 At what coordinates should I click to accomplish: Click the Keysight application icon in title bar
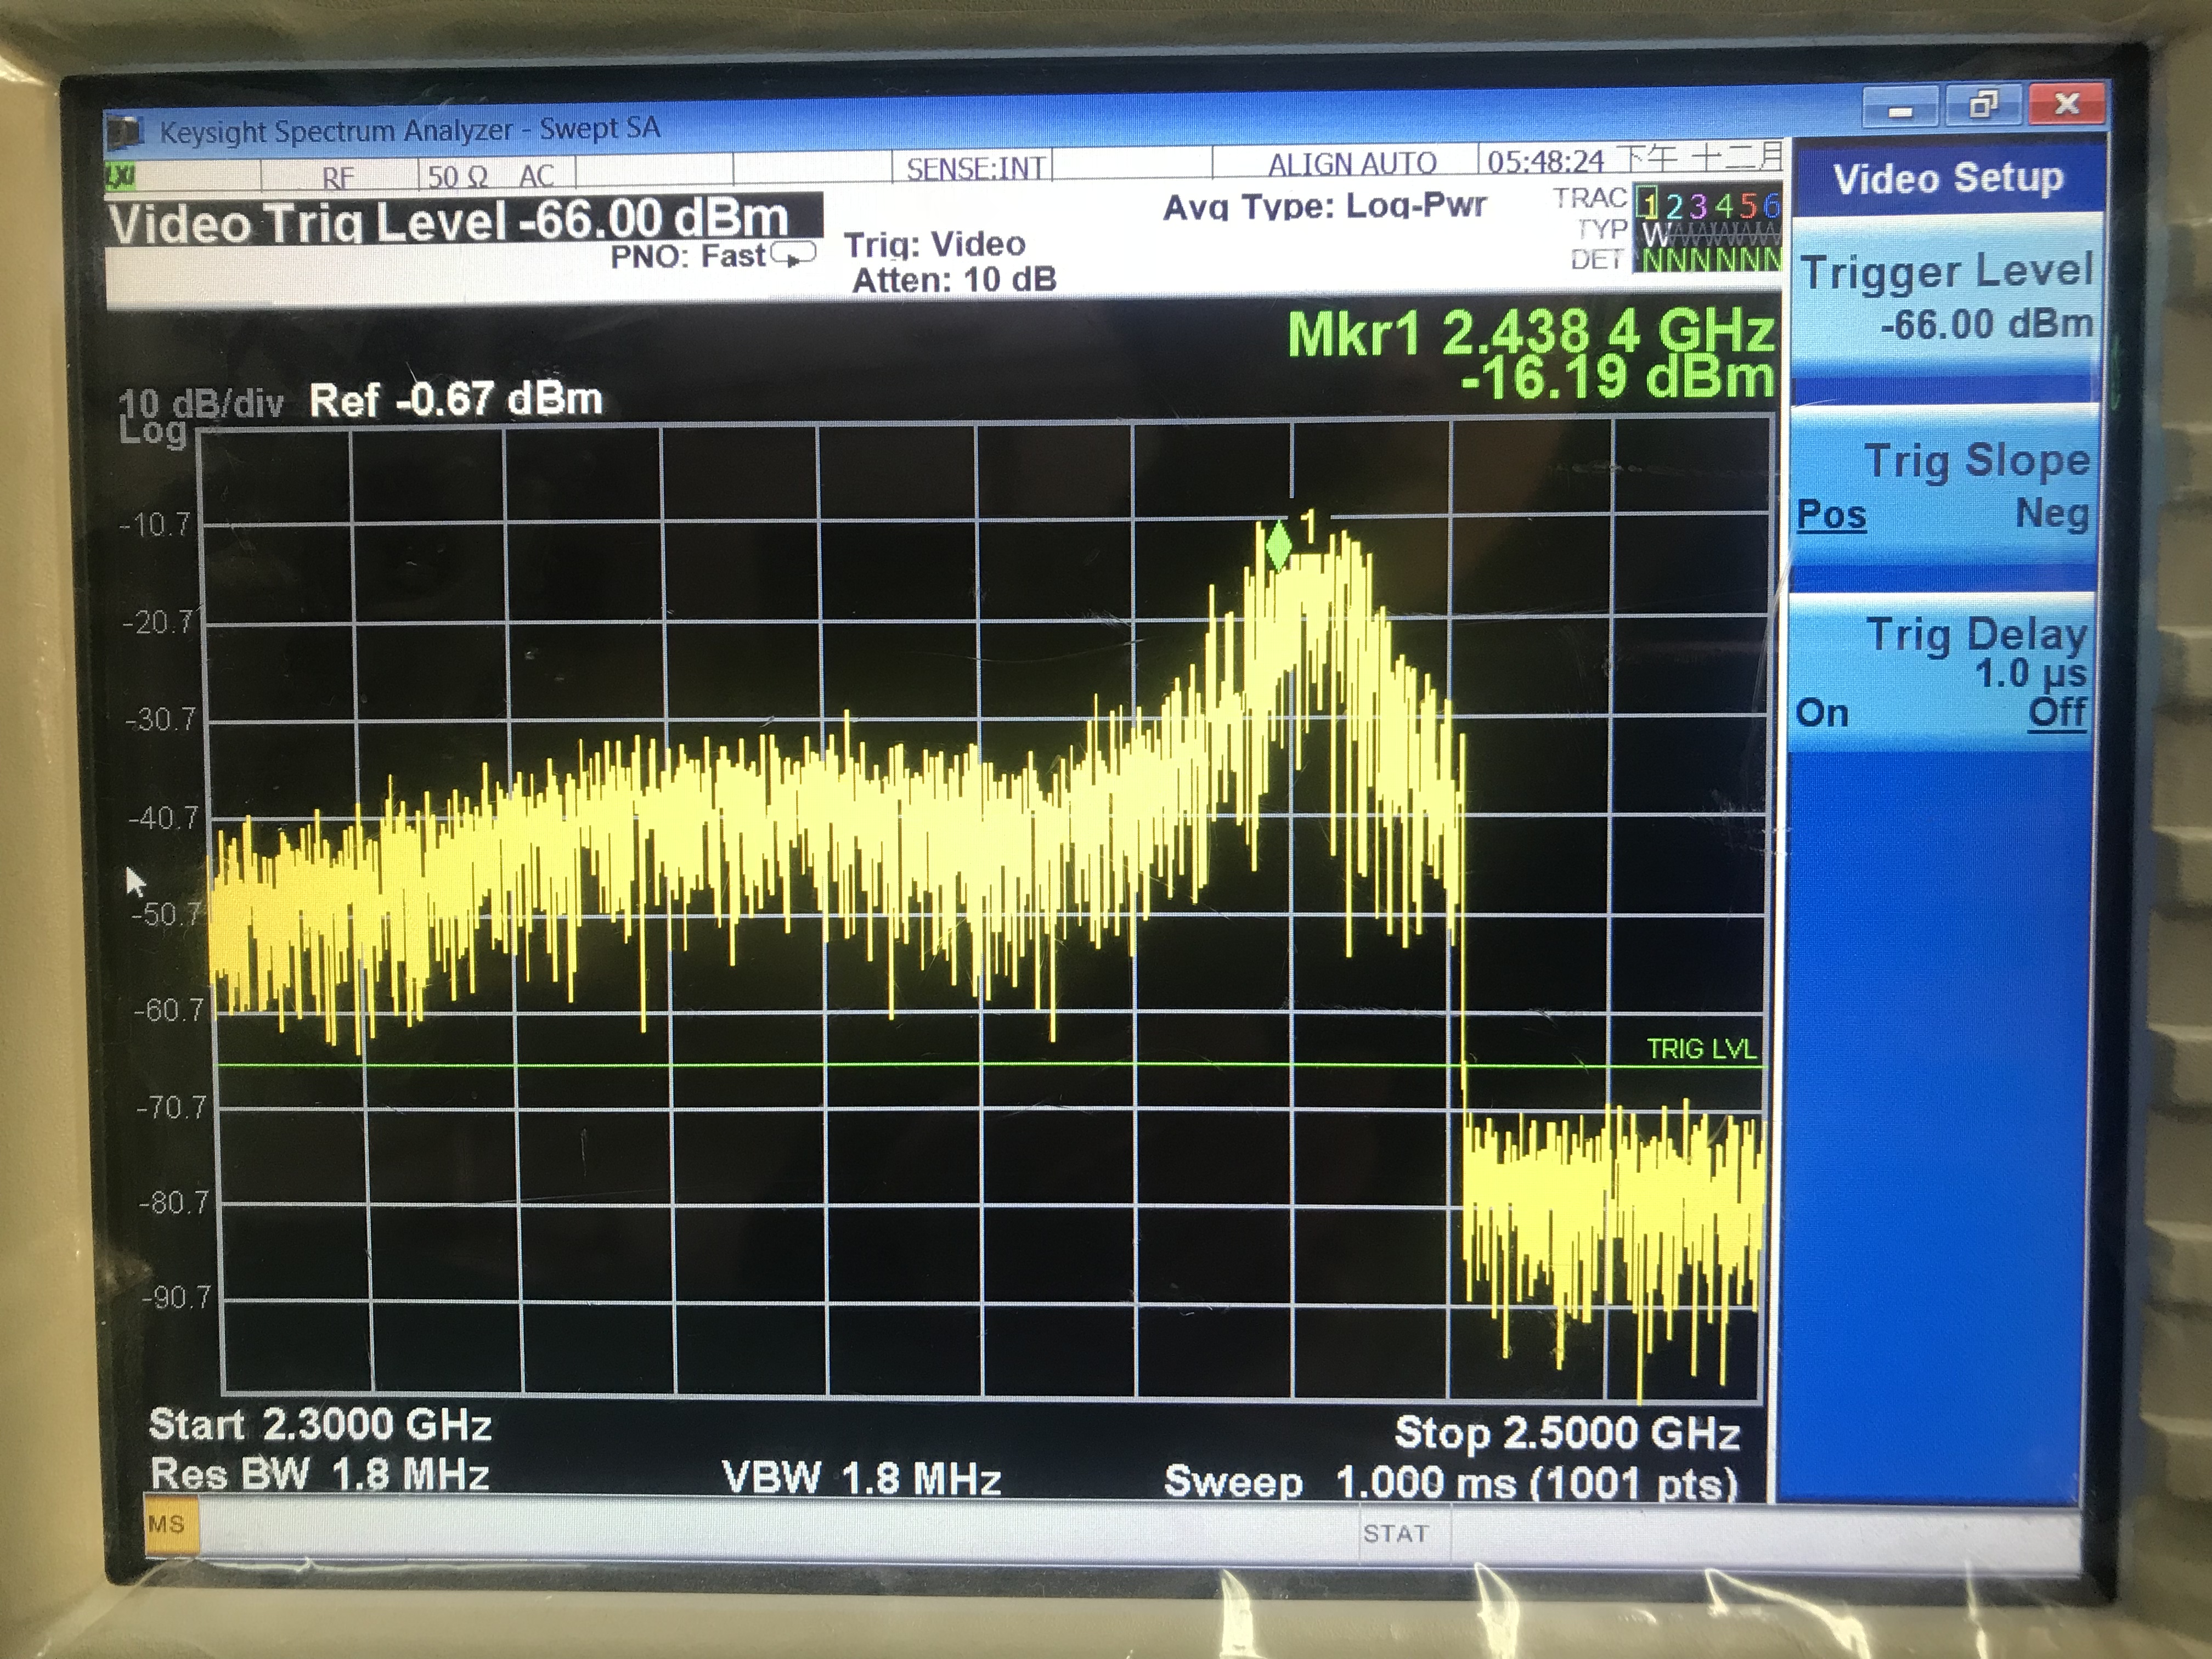tap(126, 132)
